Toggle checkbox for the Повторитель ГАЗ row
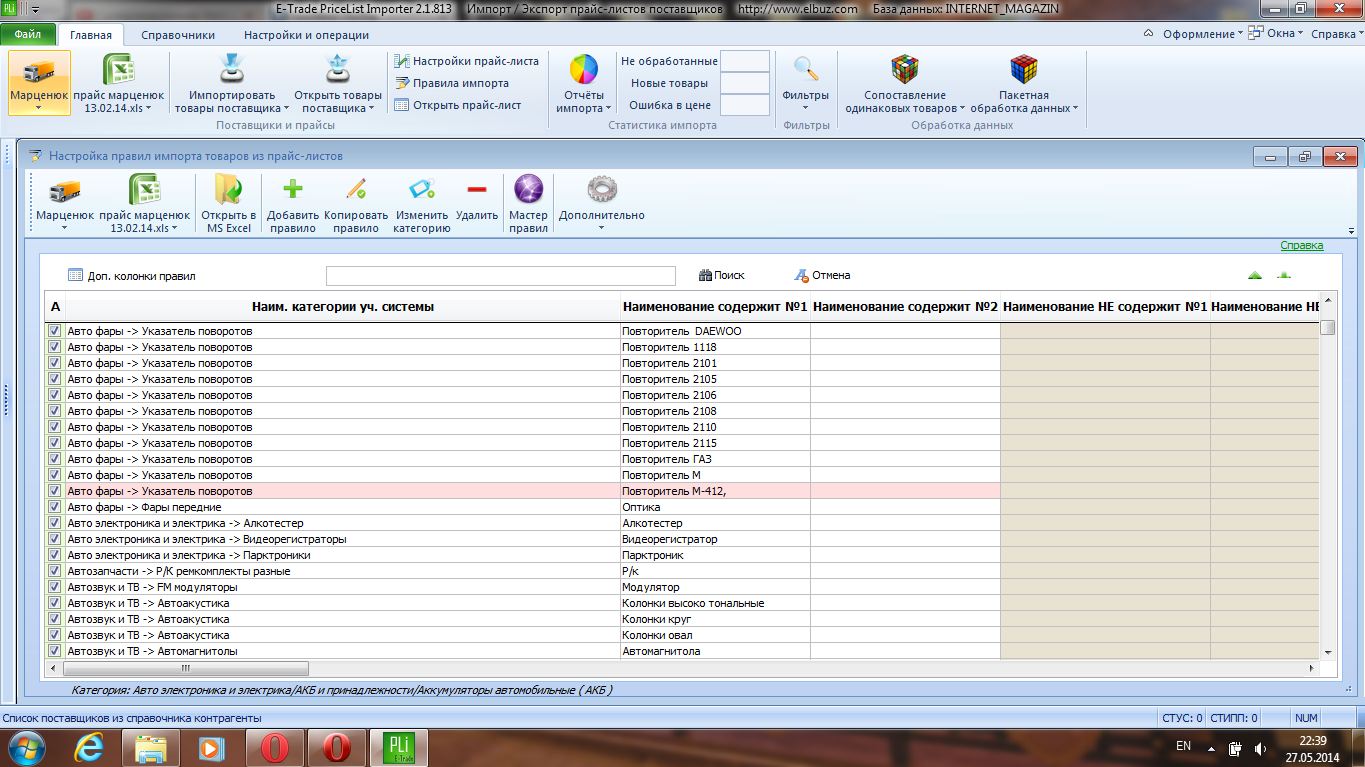 pos(55,459)
